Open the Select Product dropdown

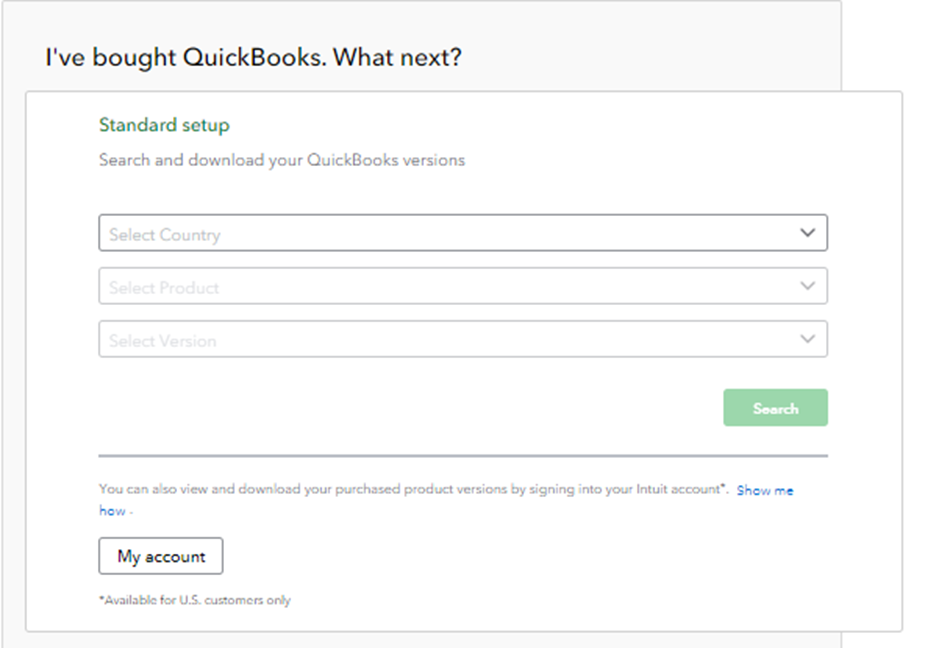[462, 286]
